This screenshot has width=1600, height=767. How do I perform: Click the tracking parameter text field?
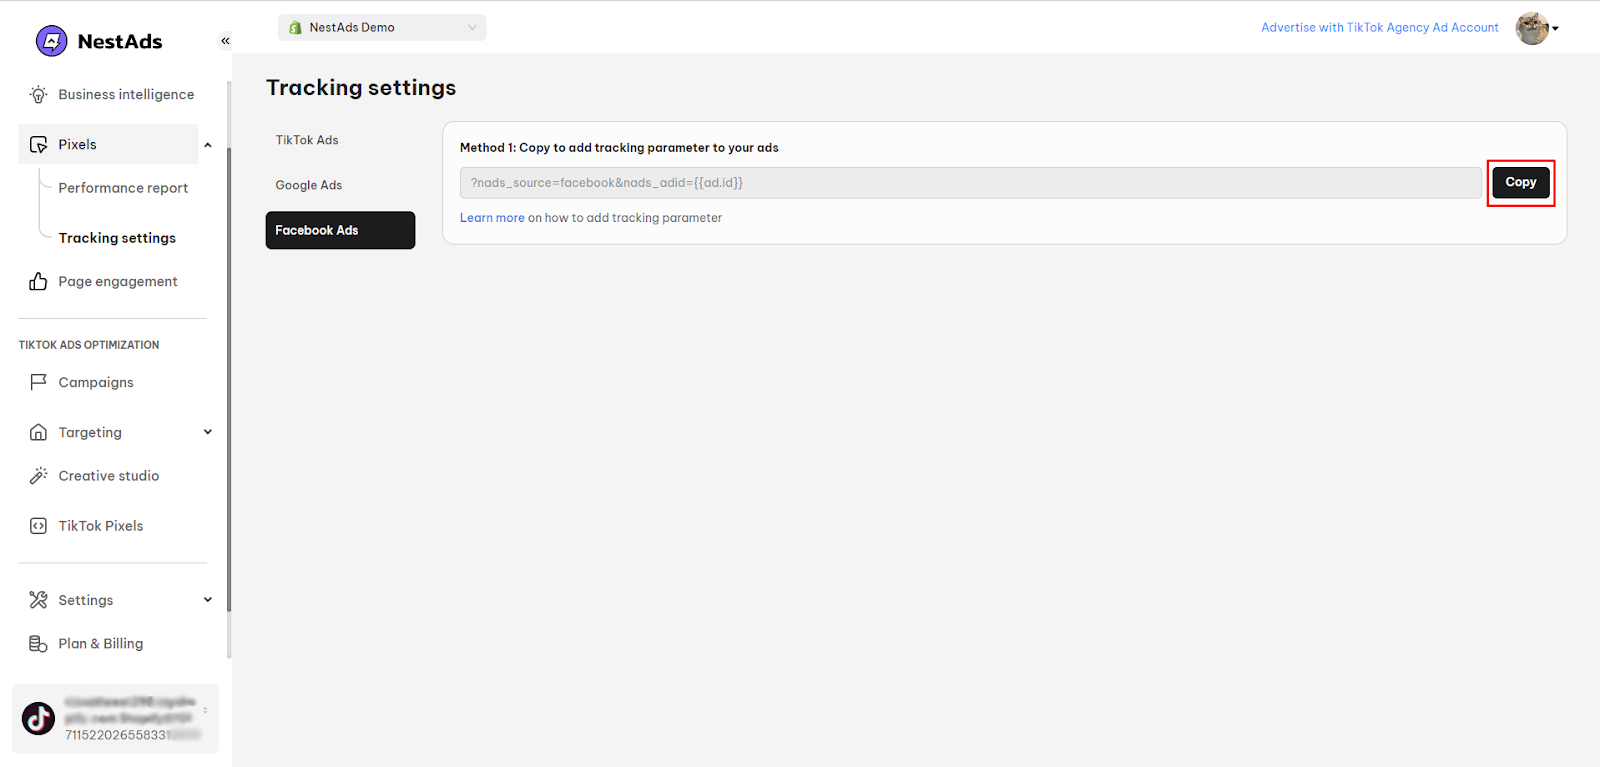coord(970,183)
